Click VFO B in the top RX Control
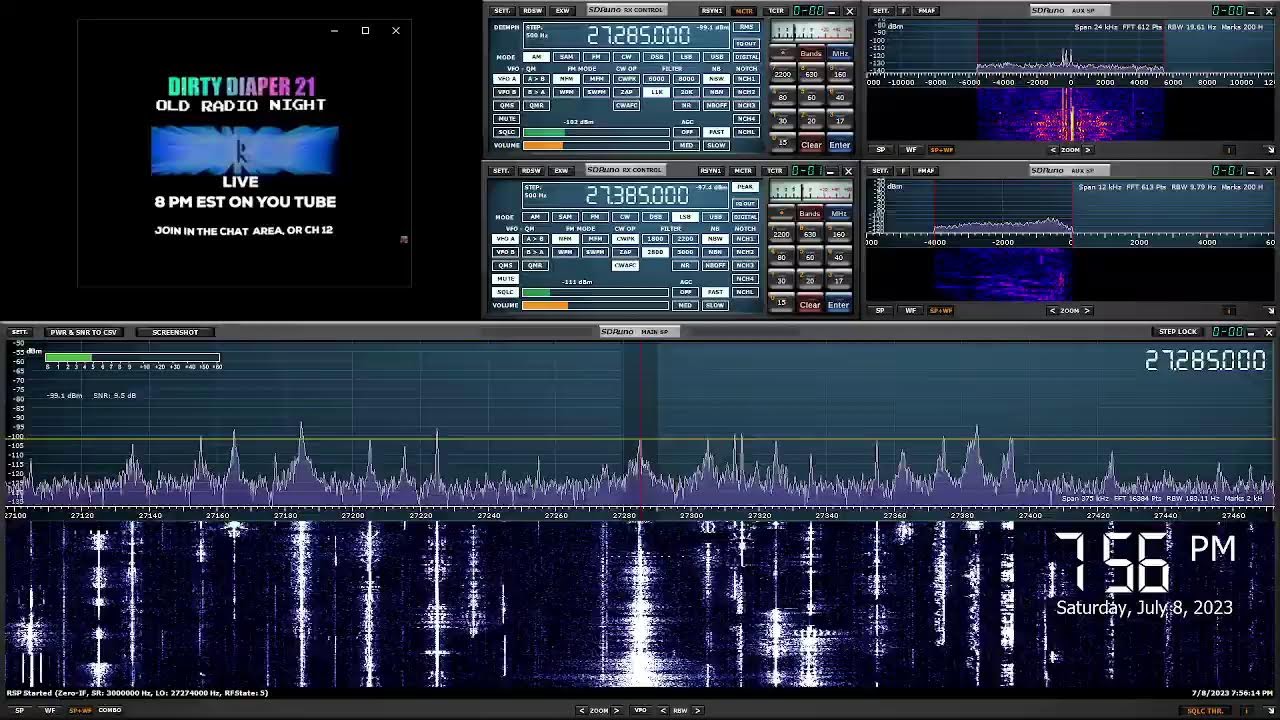Image resolution: width=1280 pixels, height=720 pixels. (506, 92)
